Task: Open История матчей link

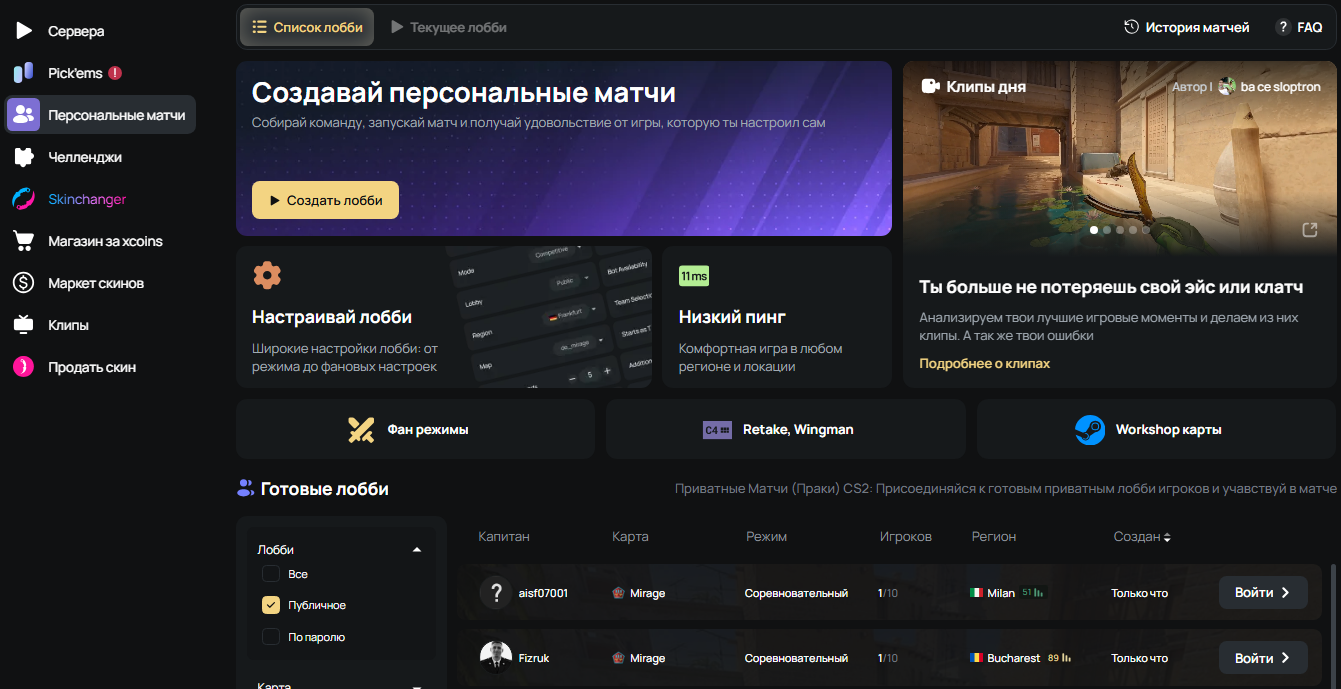Action: pos(1186,27)
